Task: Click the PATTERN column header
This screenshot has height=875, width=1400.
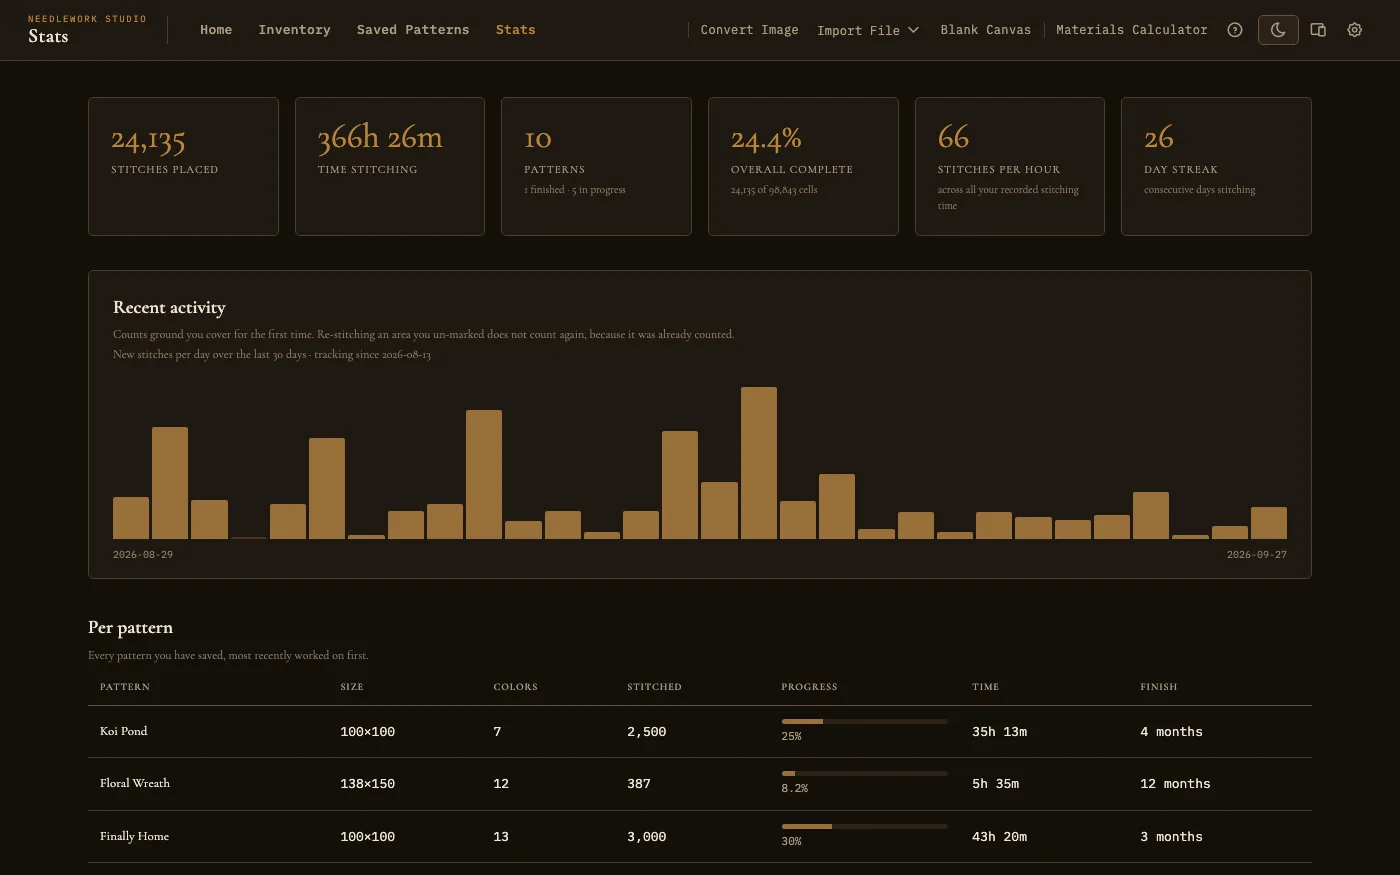Action: (125, 687)
